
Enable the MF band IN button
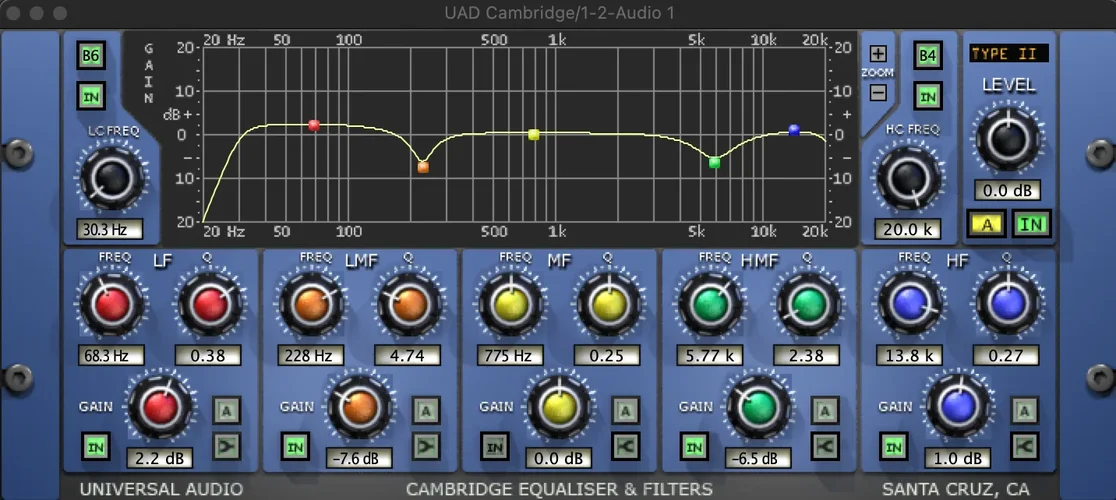point(493,446)
